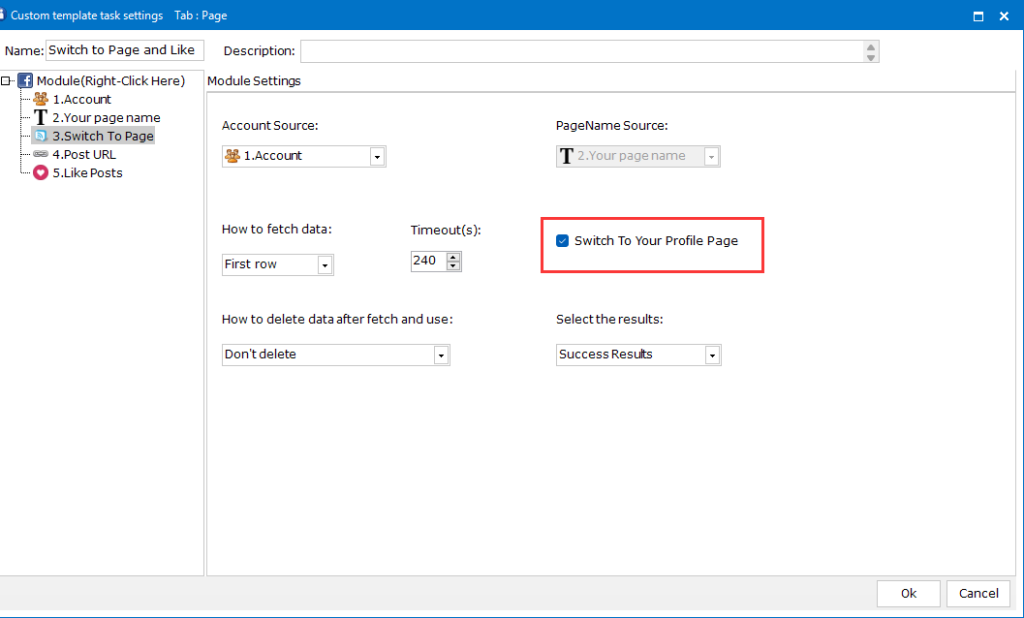Click the T text icon beside Your page name
Image resolution: width=1024 pixels, height=618 pixels.
click(40, 117)
